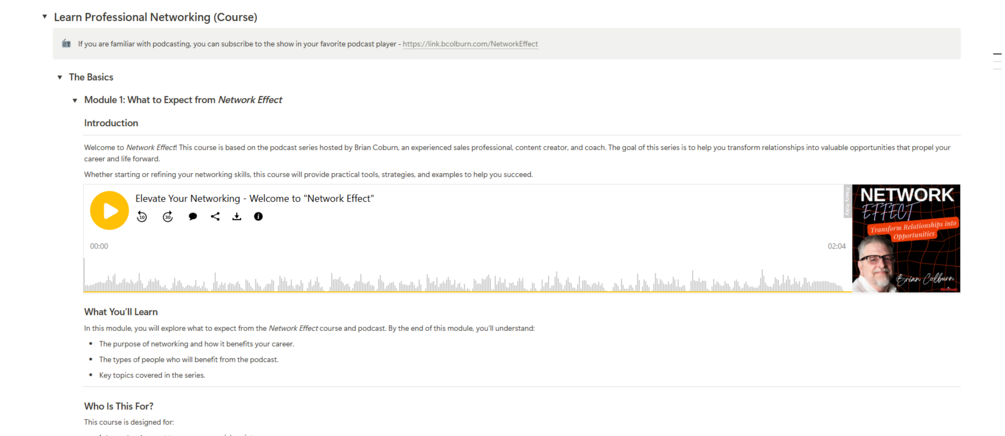Click the 02:04 duration label
1005x436 pixels.
[x=836, y=246]
